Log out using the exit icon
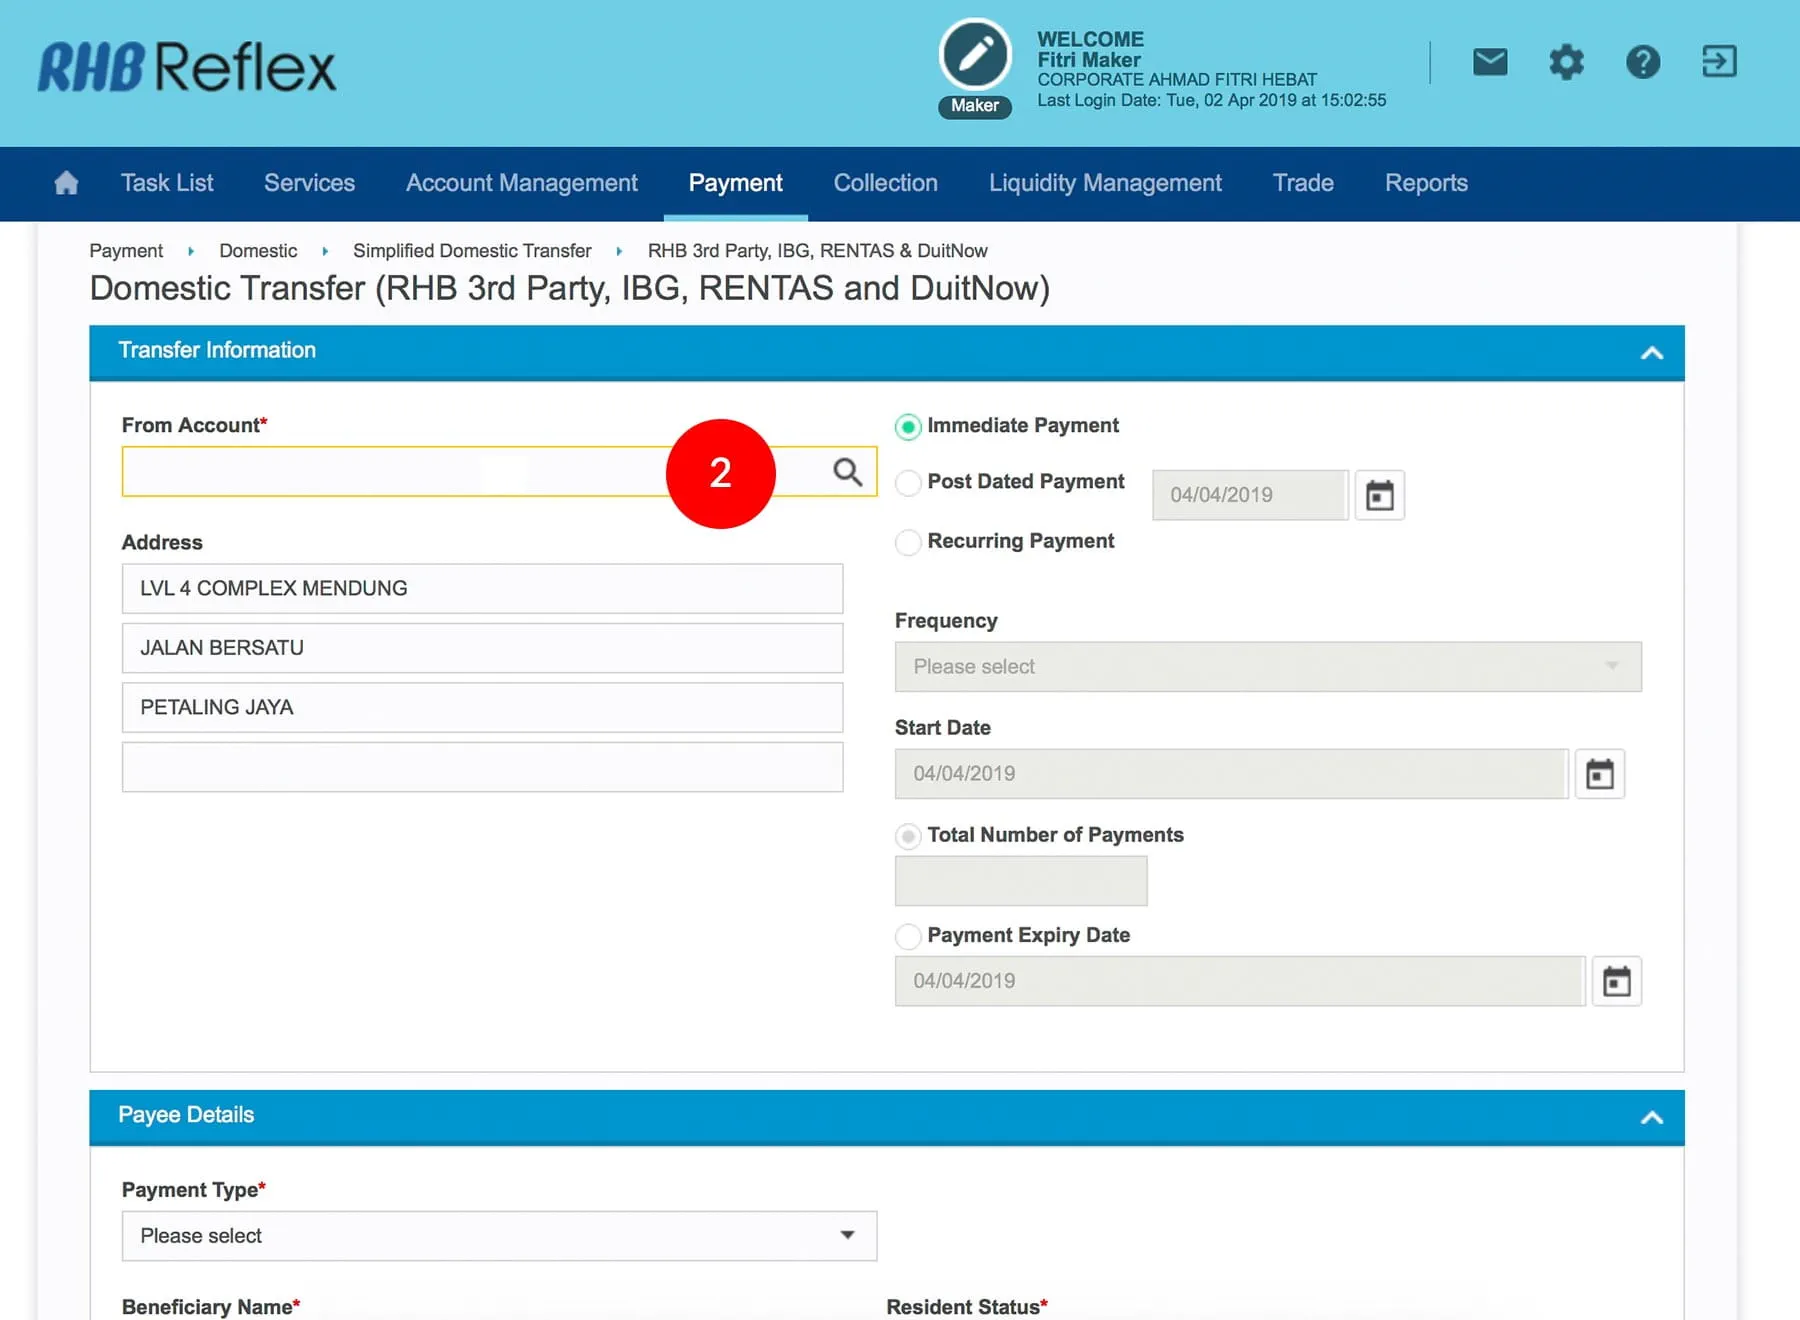 [x=1719, y=62]
